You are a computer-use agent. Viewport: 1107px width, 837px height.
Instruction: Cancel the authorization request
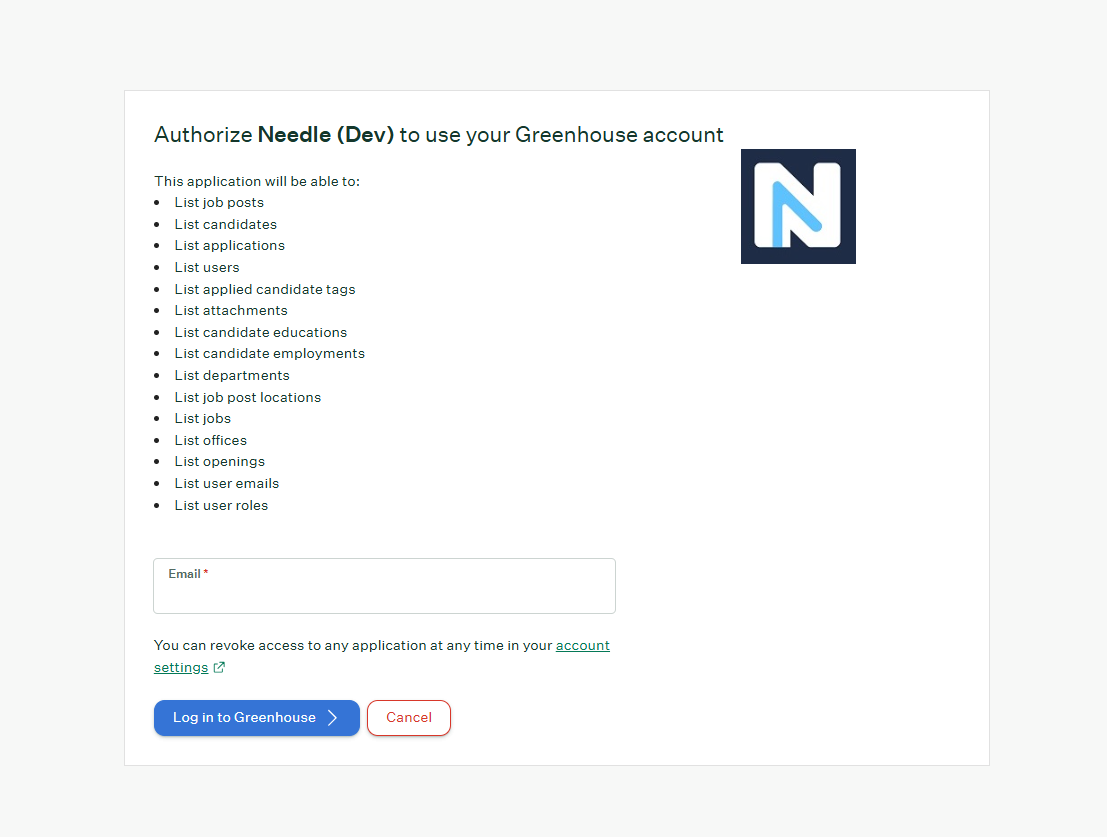tap(409, 718)
